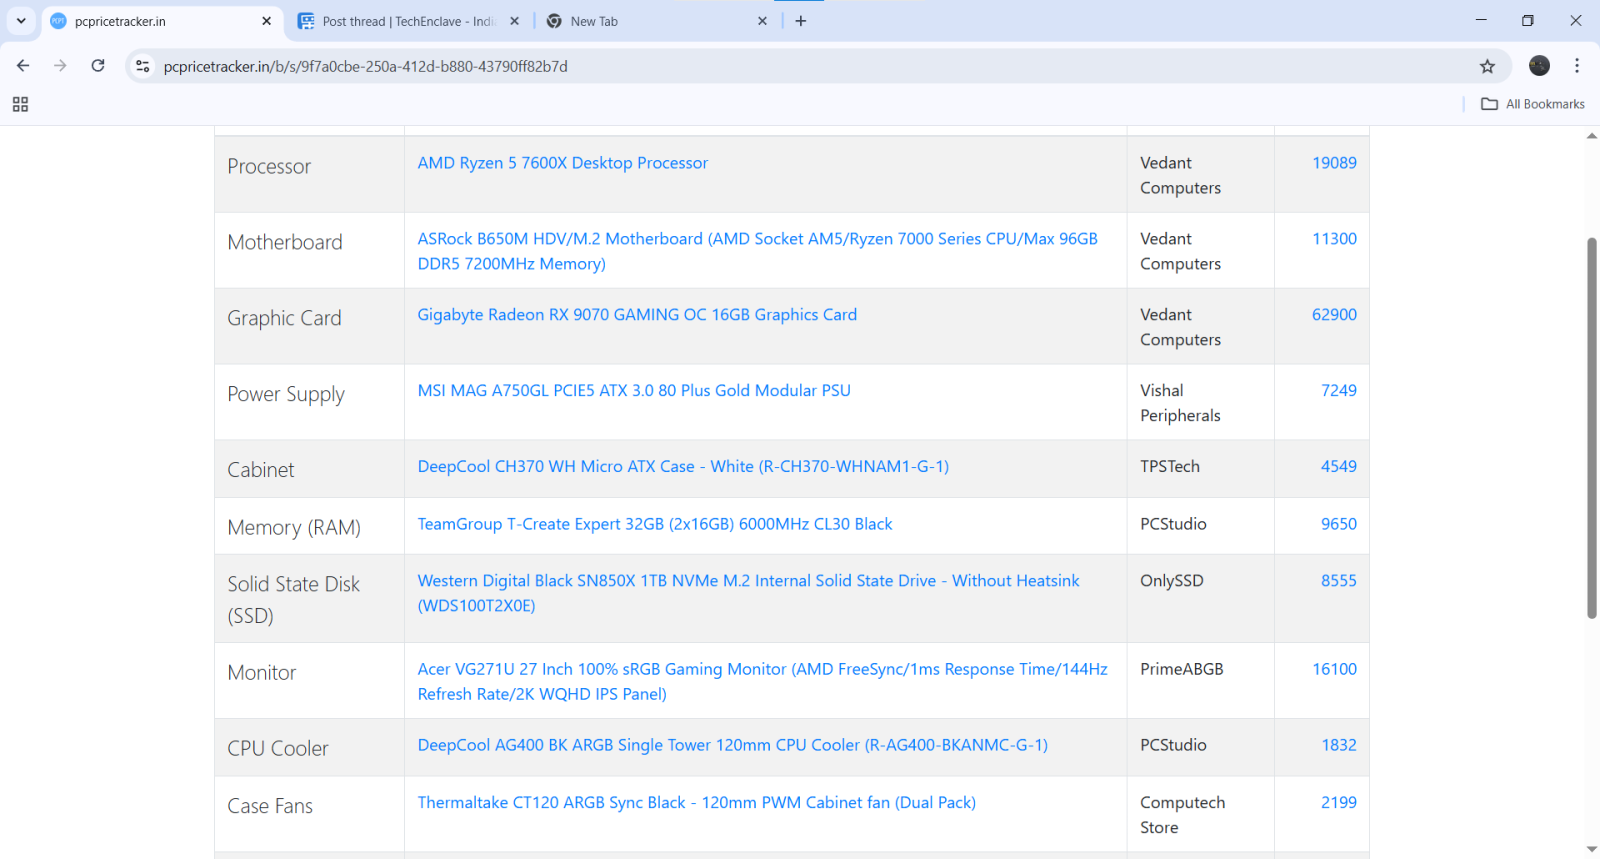Open a new browser tab with plus icon
The image size is (1600, 859).
(800, 21)
